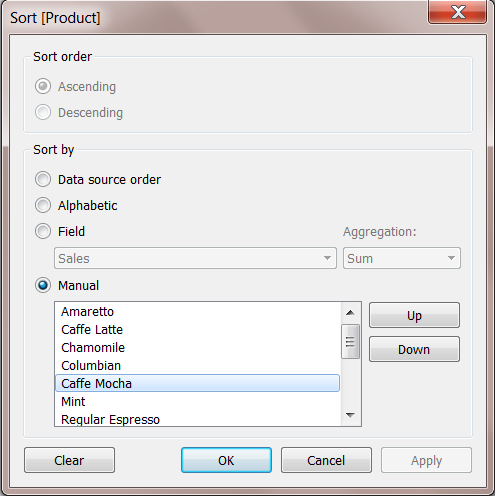Select Amaretto in the manual list
This screenshot has height=496, width=495.
[x=198, y=312]
